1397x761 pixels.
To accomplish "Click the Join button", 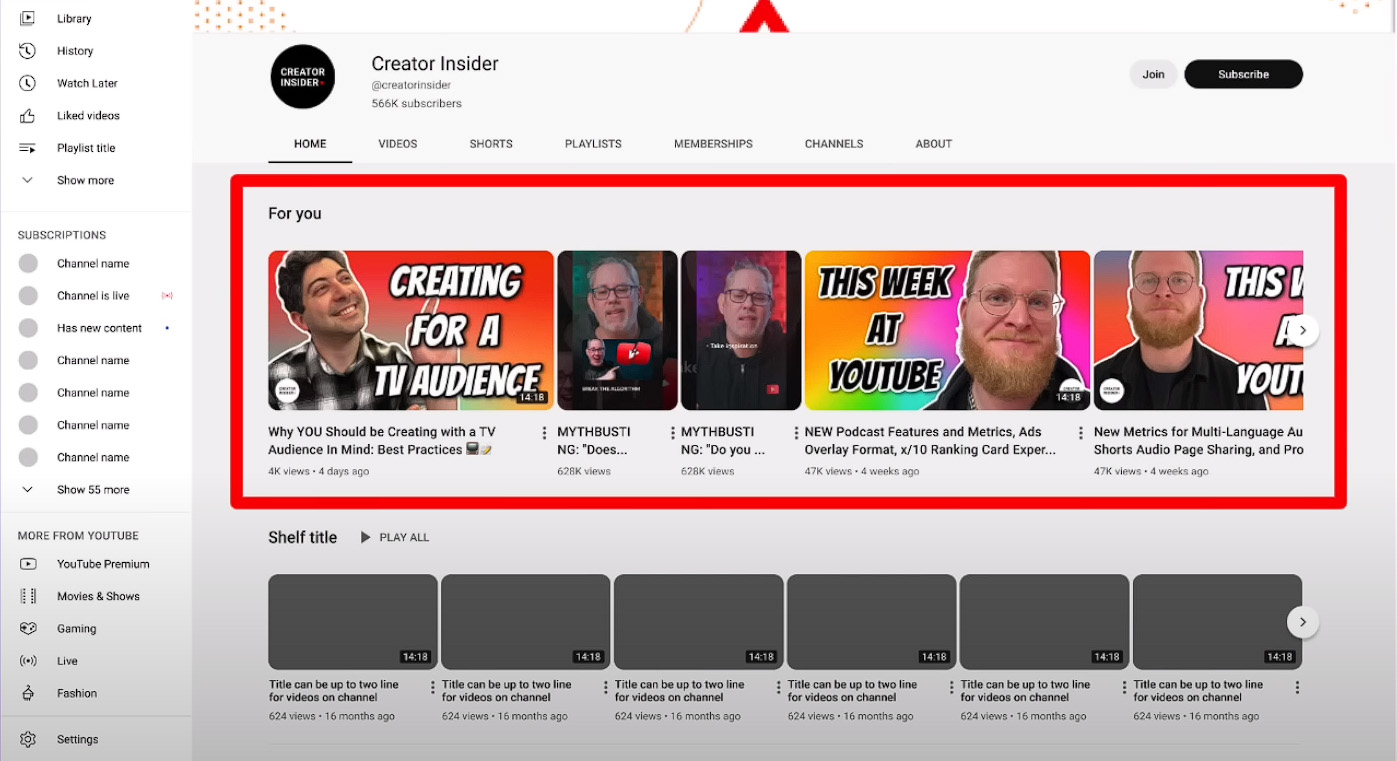I will pyautogui.click(x=1153, y=74).
